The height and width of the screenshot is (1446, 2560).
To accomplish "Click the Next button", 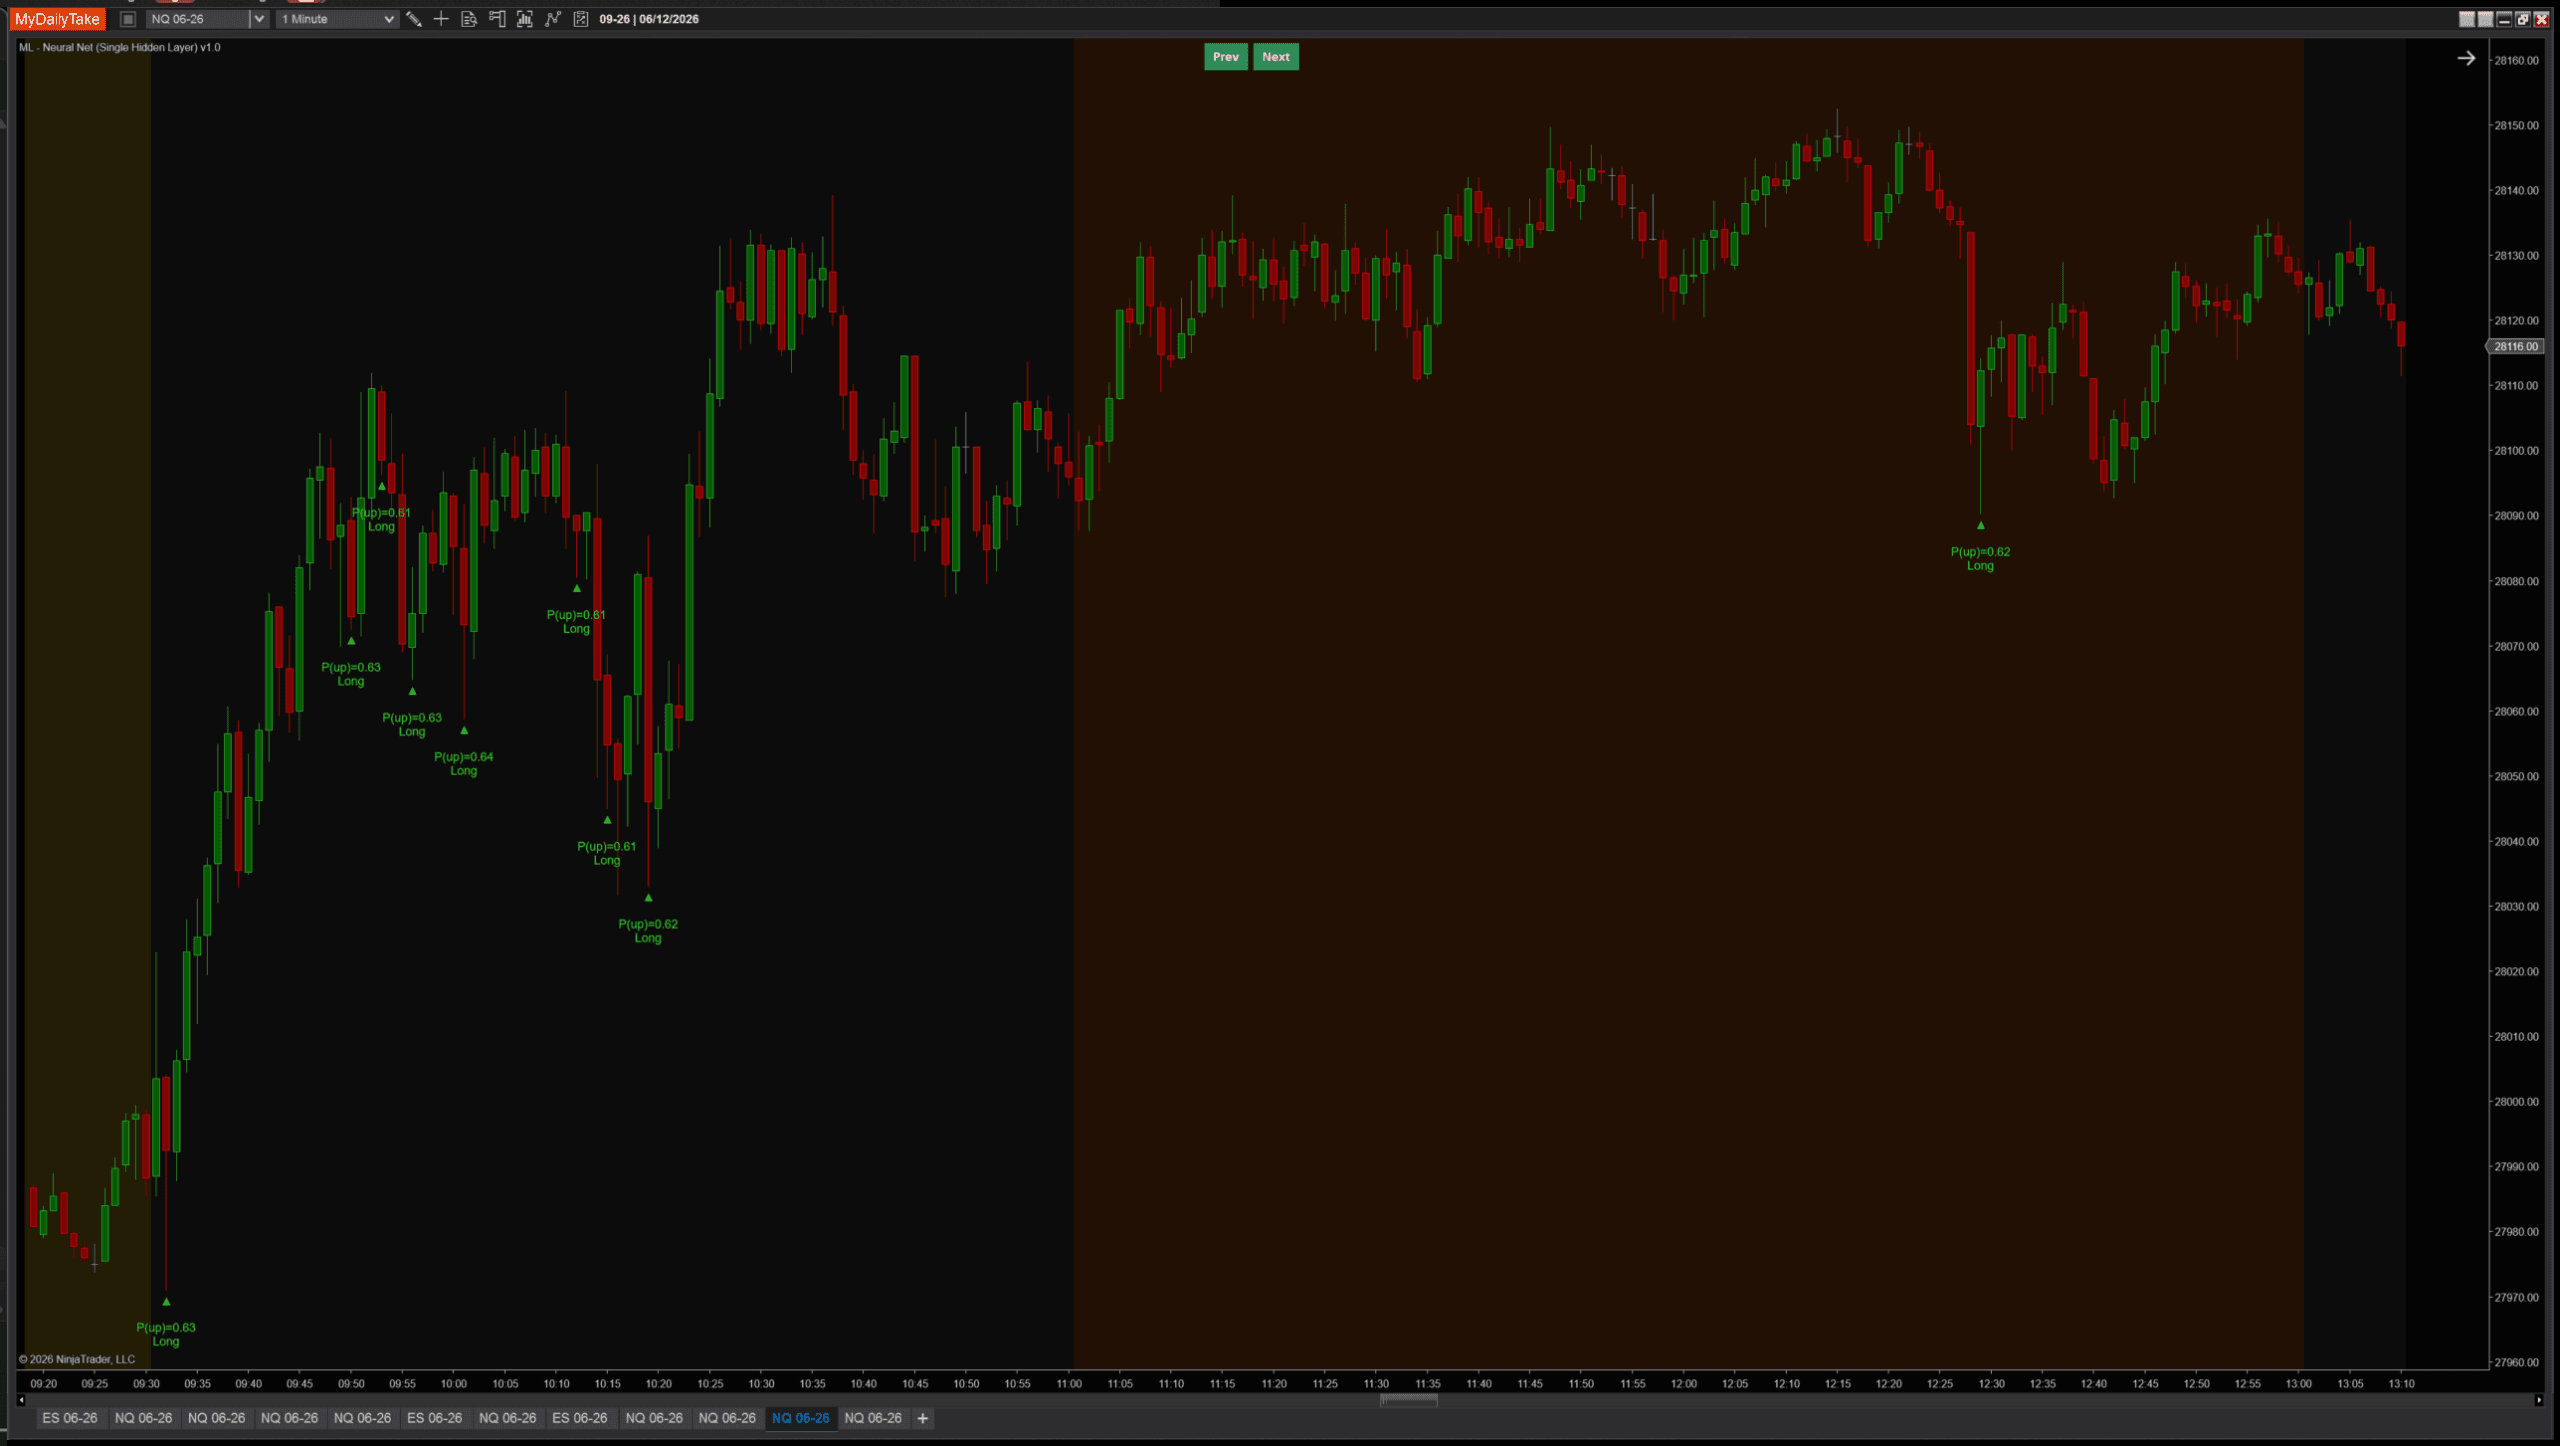I will click(x=1275, y=57).
